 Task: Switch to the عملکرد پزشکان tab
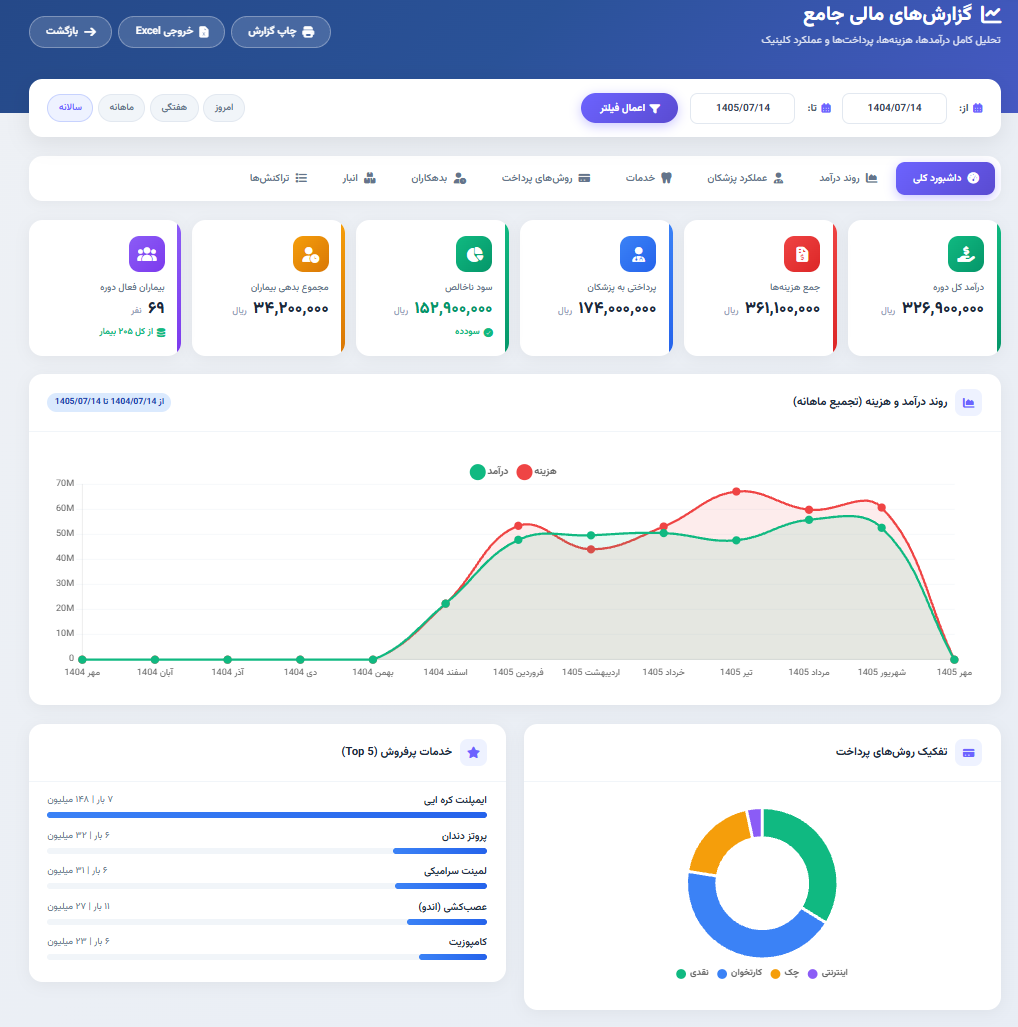click(745, 178)
